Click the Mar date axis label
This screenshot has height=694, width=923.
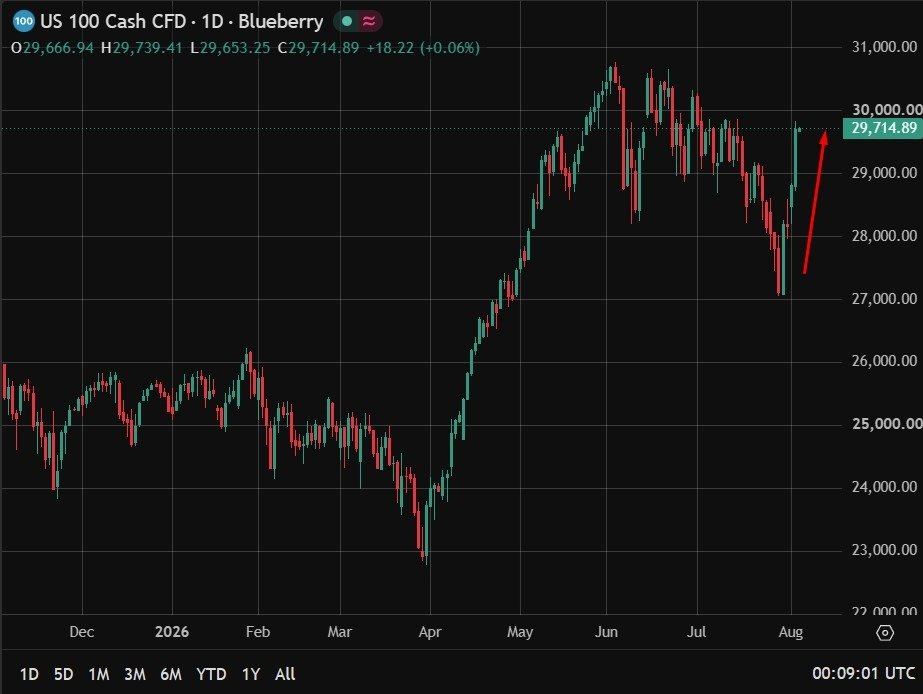[x=340, y=632]
